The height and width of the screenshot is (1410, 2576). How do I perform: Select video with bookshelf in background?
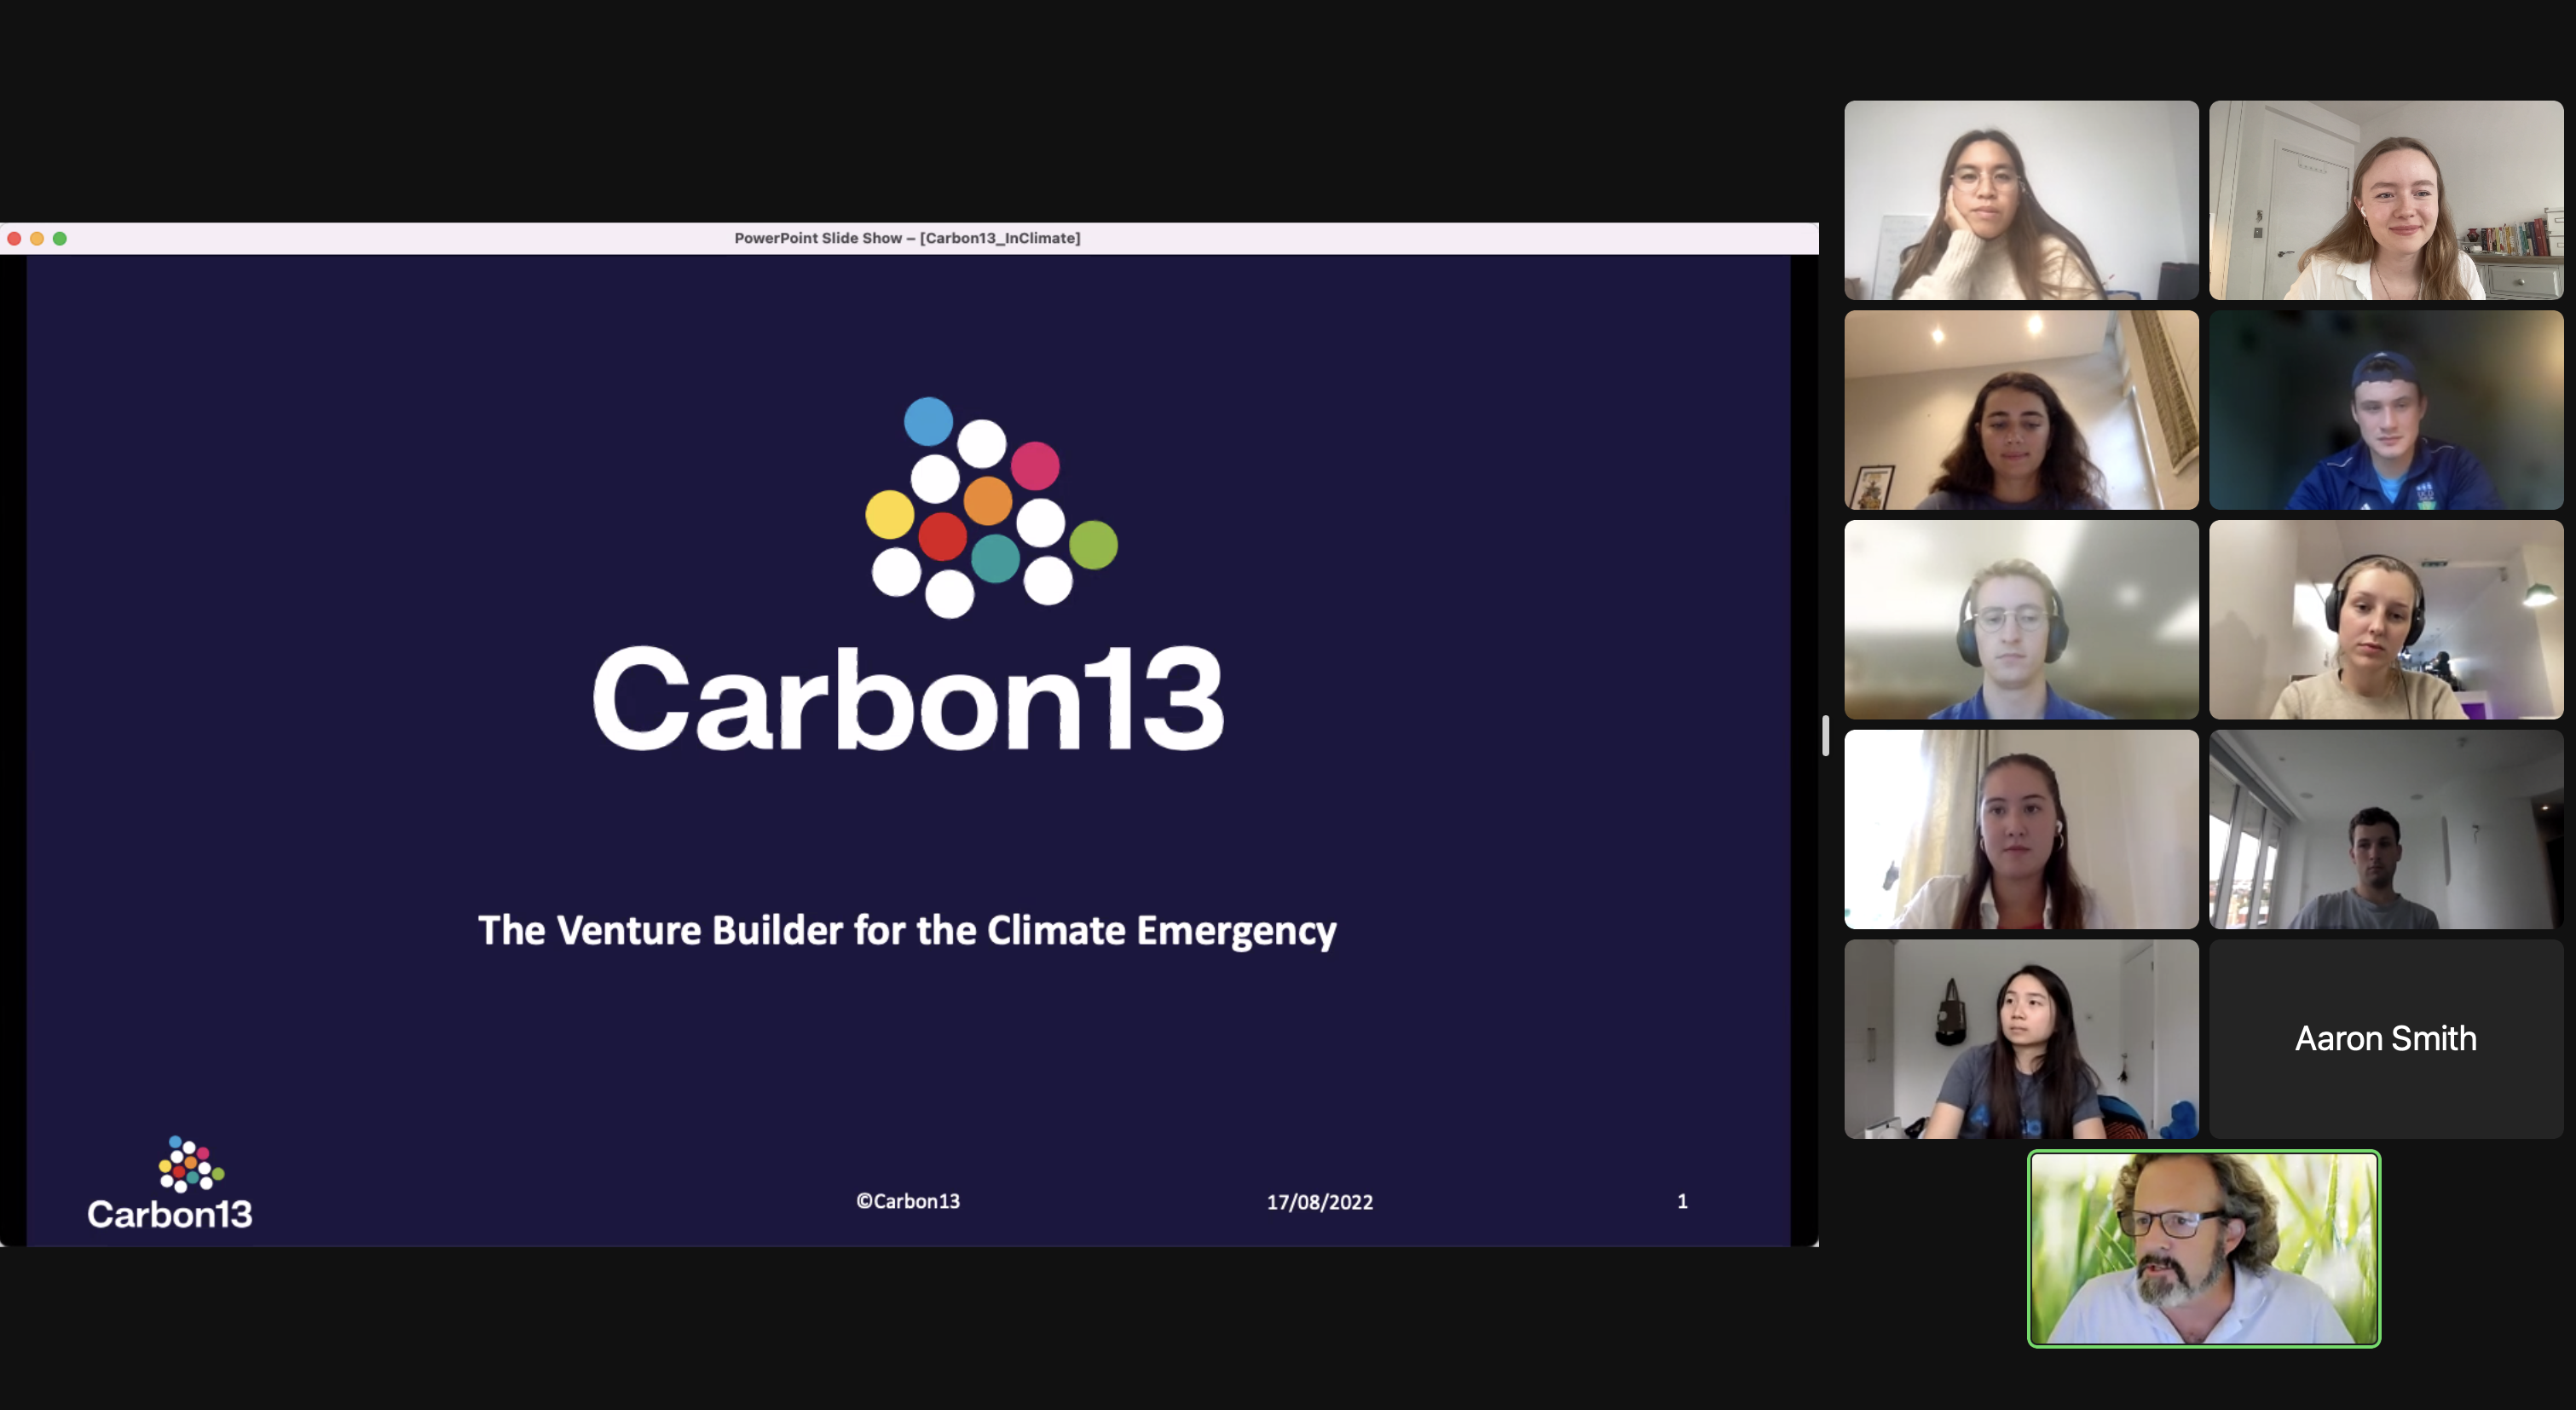pos(2386,200)
